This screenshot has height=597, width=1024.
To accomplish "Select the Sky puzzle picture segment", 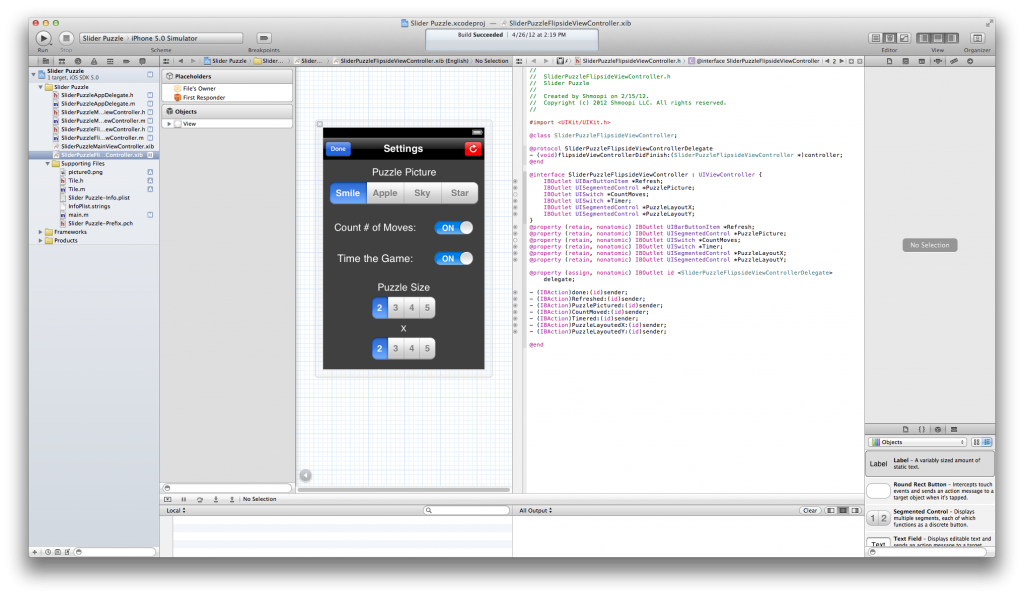I will point(423,193).
